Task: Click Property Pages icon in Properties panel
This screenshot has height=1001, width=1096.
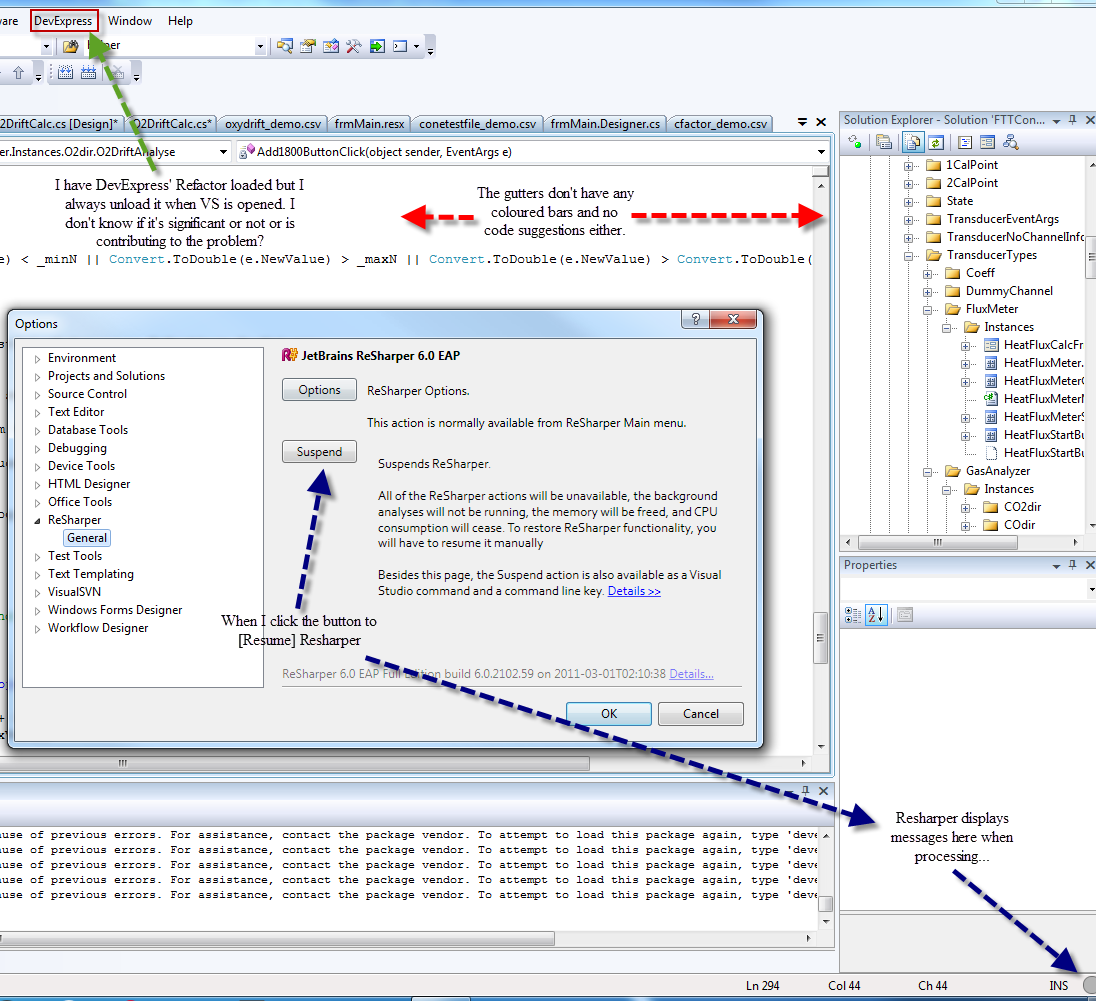Action: click(905, 615)
